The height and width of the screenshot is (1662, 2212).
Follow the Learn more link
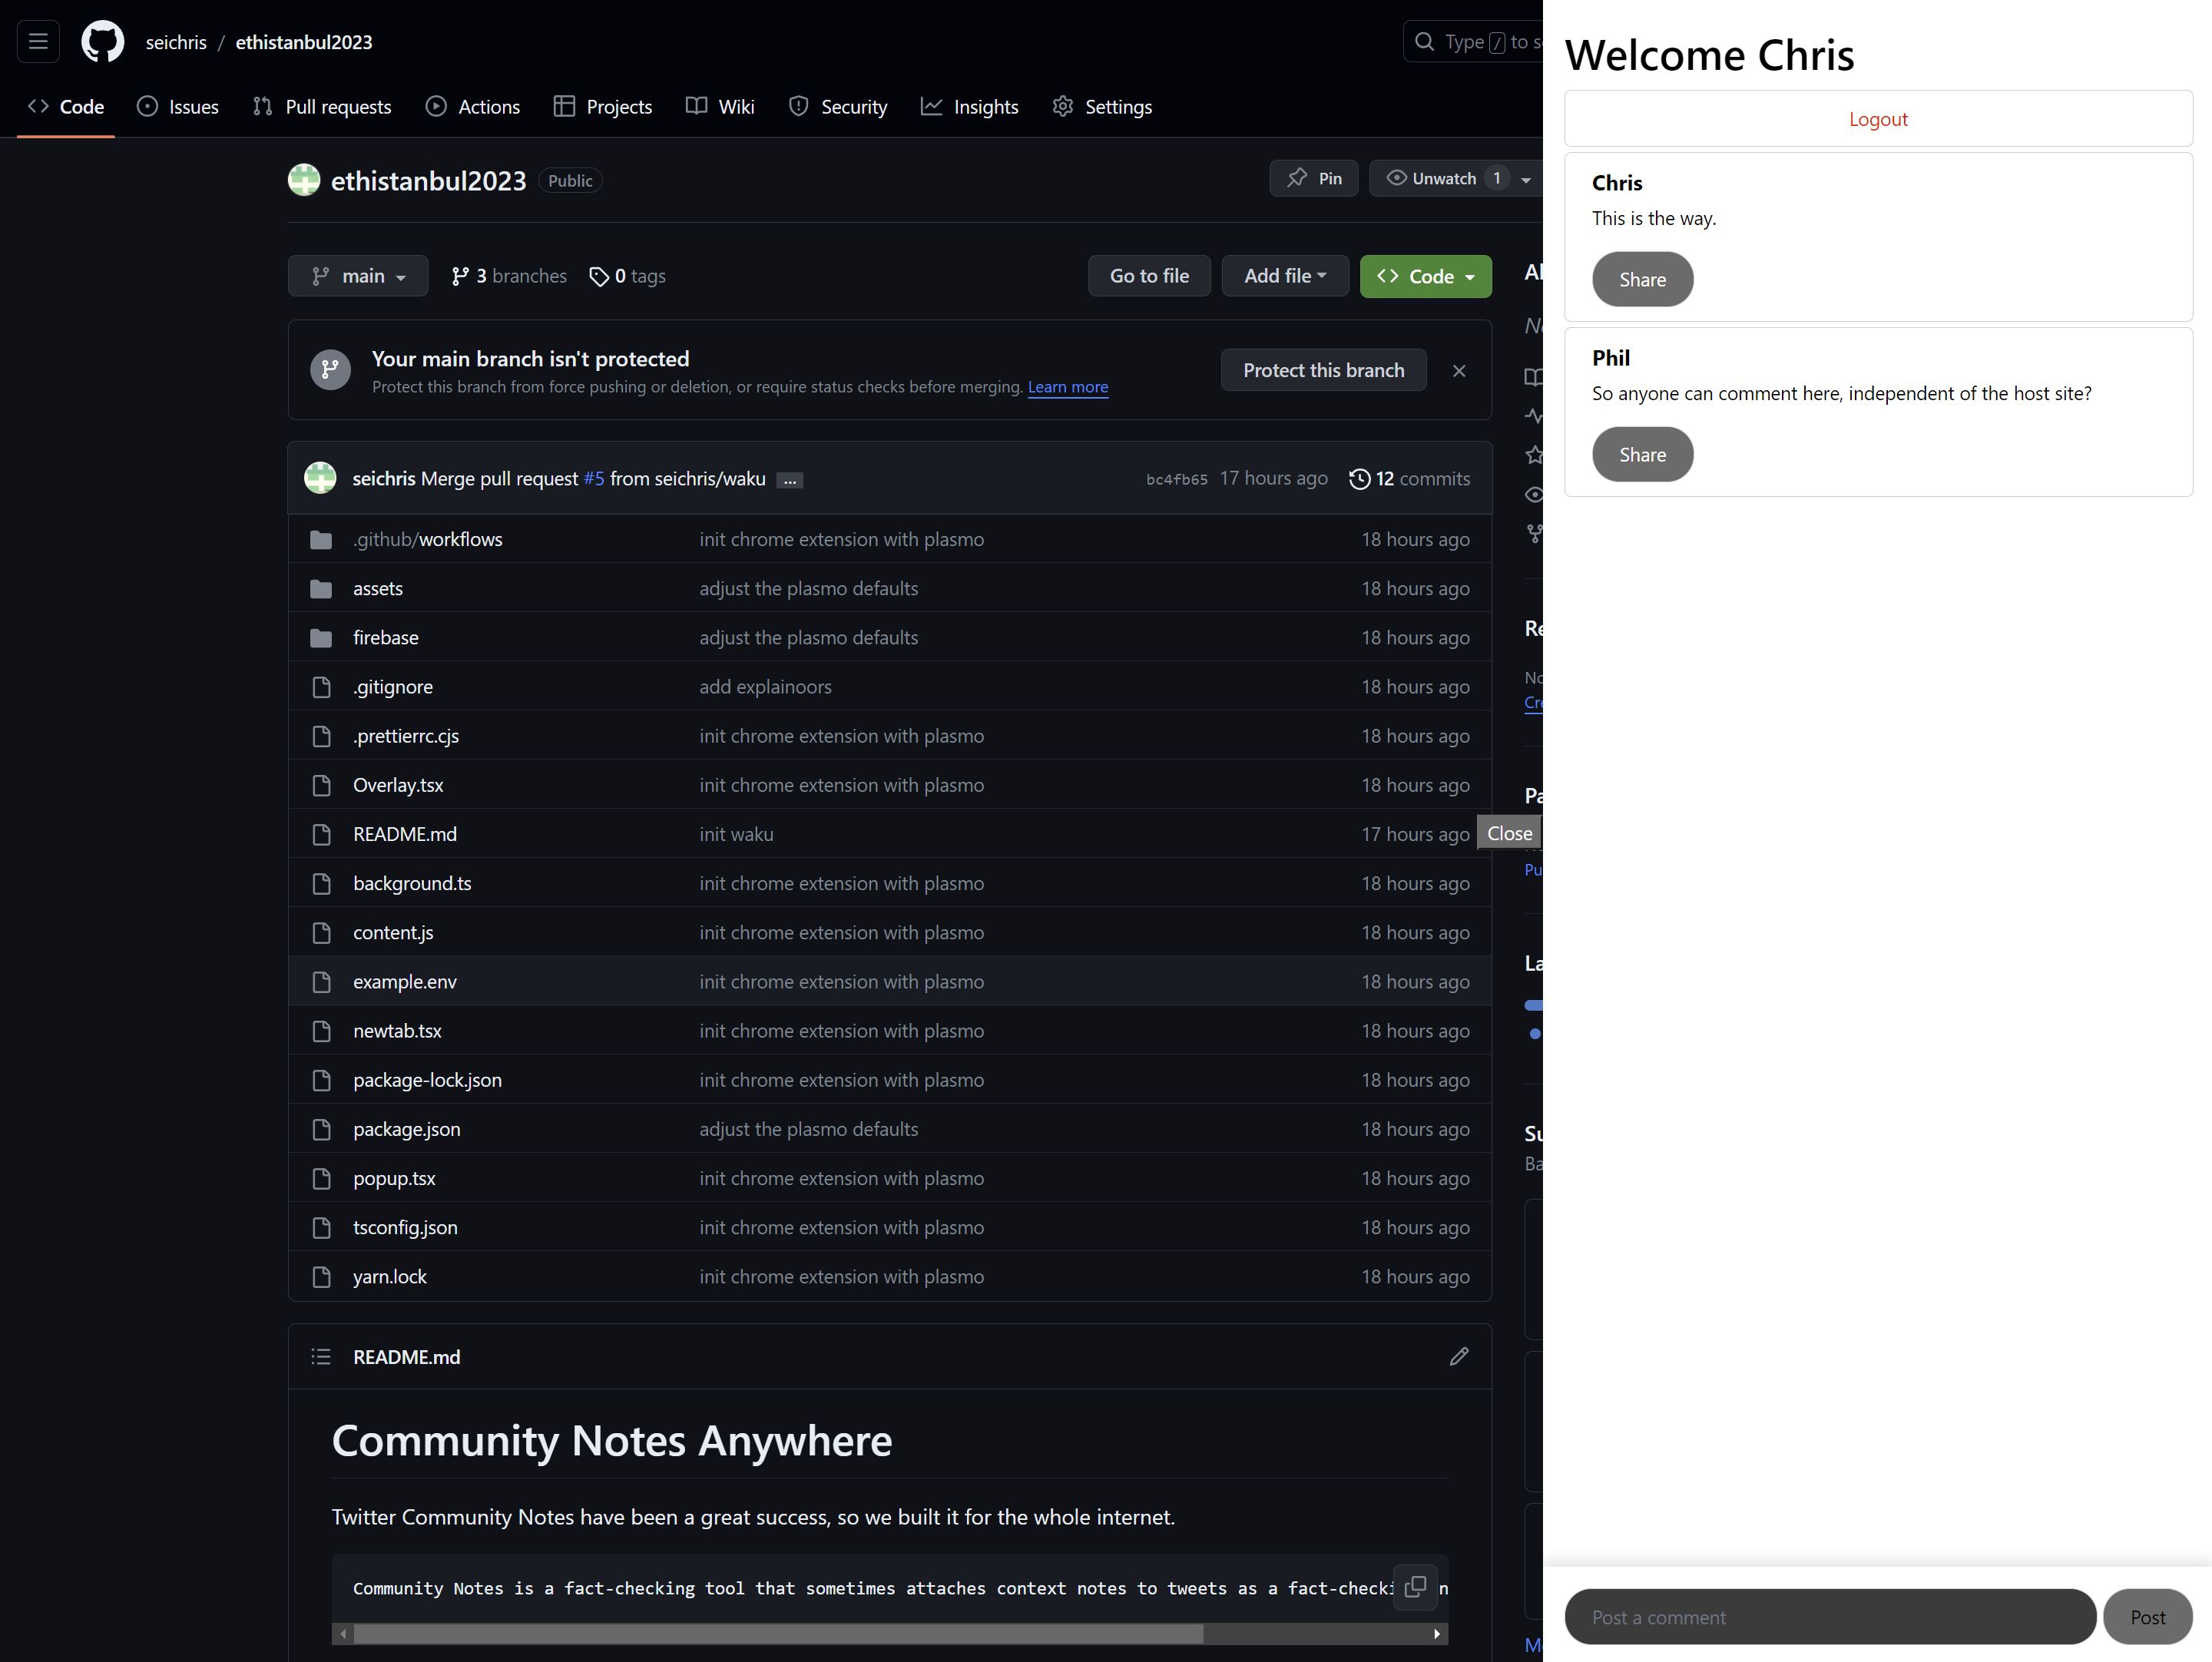pos(1068,387)
